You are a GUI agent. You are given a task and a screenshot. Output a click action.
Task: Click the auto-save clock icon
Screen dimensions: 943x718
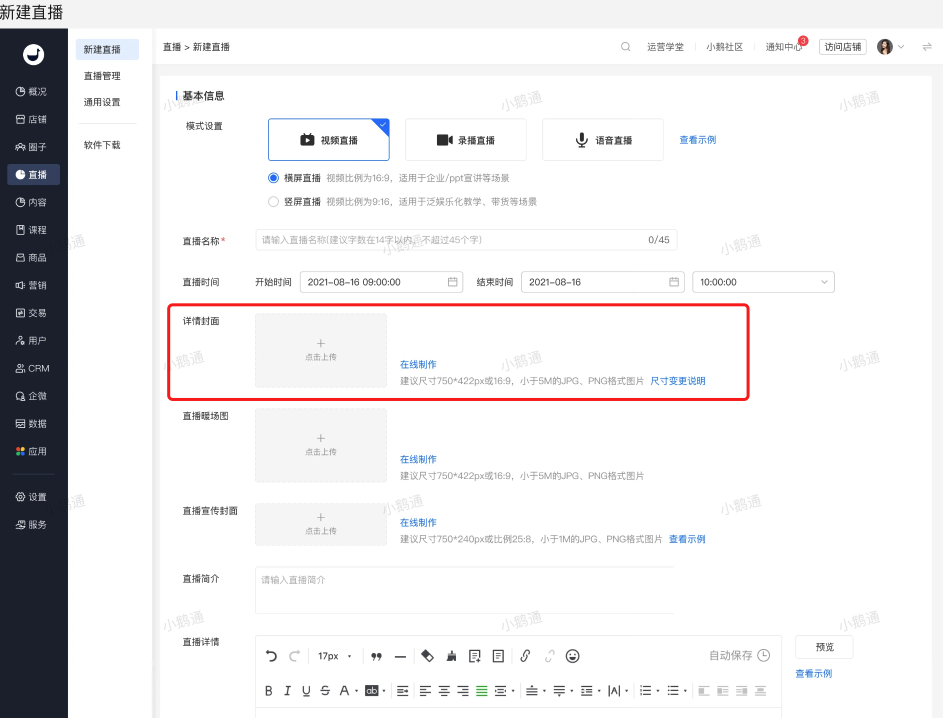[x=764, y=655]
